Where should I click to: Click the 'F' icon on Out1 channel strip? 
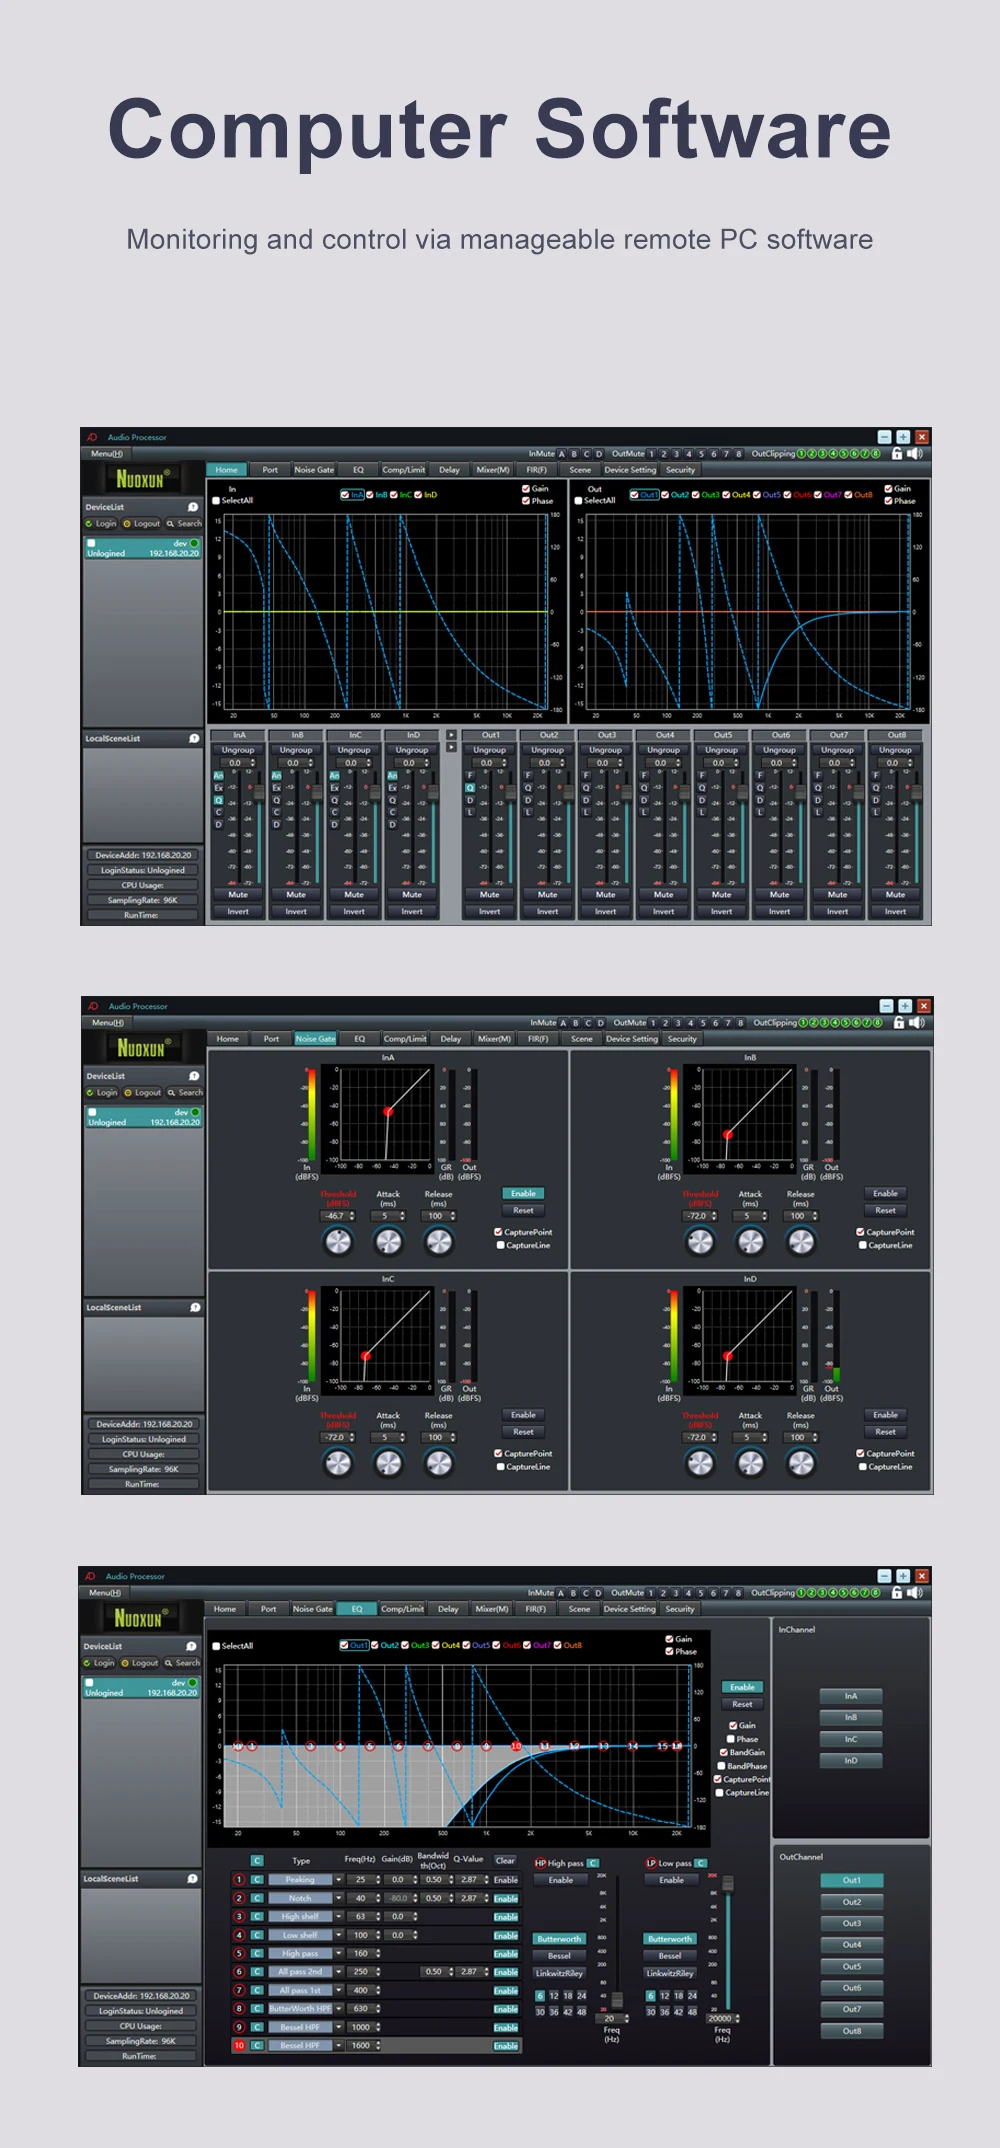coord(470,775)
